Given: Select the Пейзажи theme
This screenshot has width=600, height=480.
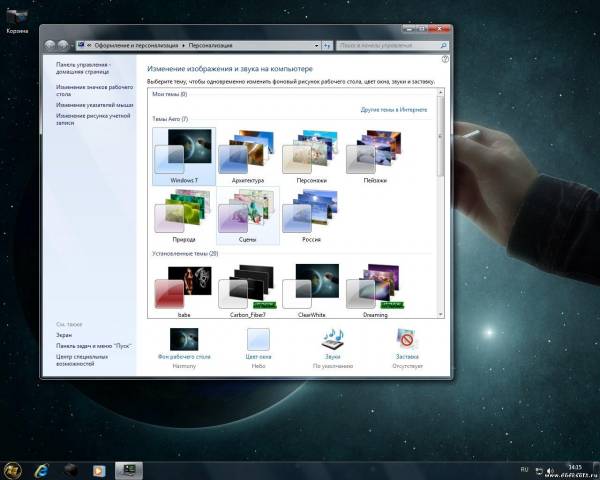Looking at the screenshot, I should click(x=375, y=157).
